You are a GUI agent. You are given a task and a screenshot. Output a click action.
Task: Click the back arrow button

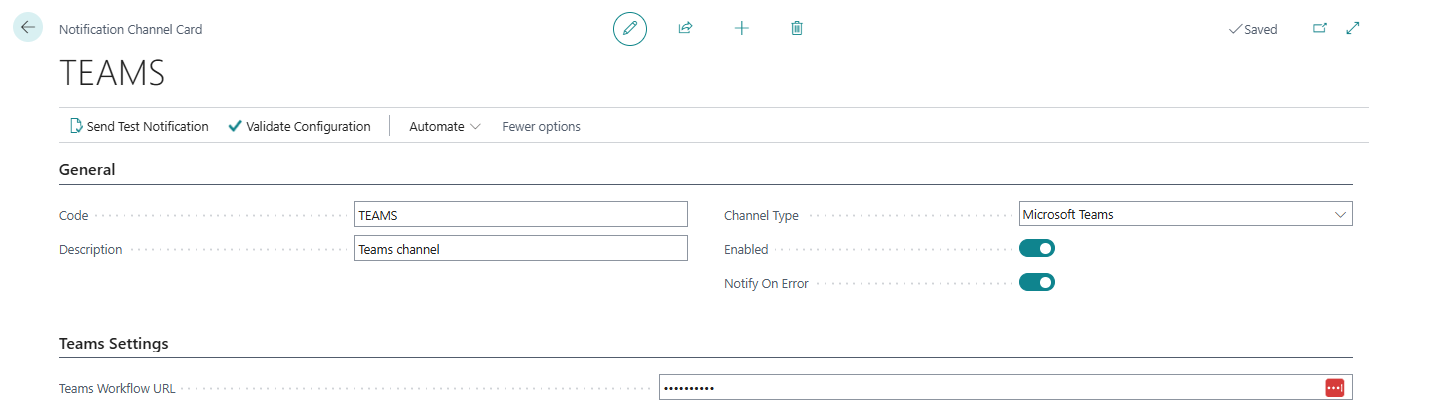[27, 28]
